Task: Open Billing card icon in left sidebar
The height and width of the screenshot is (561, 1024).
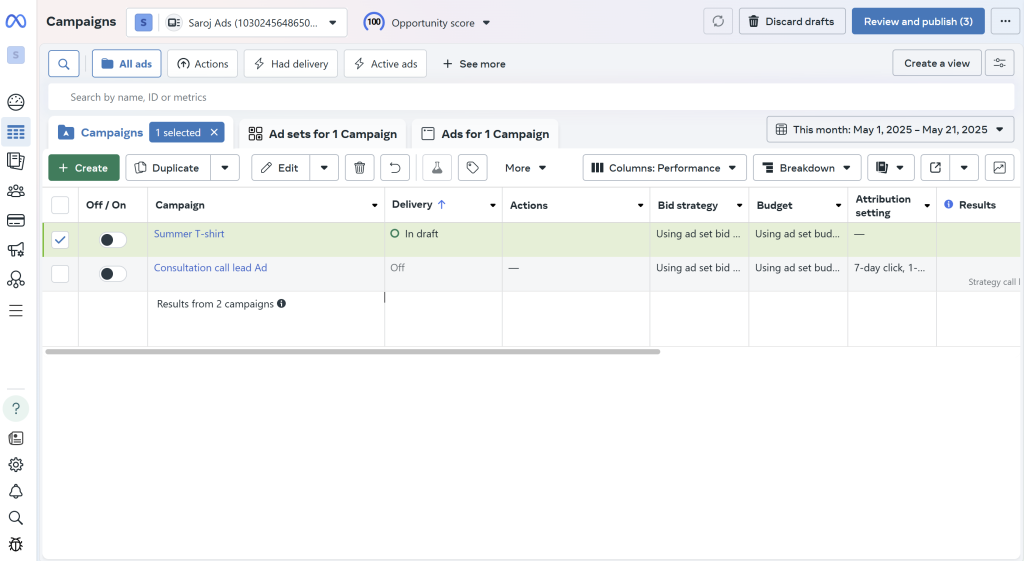Action: click(16, 220)
